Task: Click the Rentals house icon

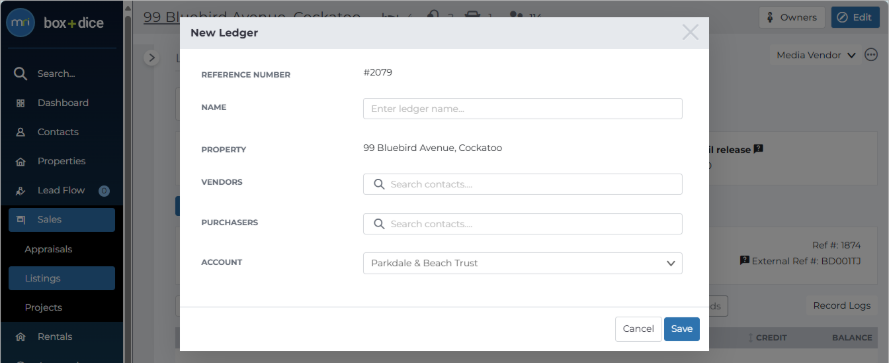Action: pos(20,337)
